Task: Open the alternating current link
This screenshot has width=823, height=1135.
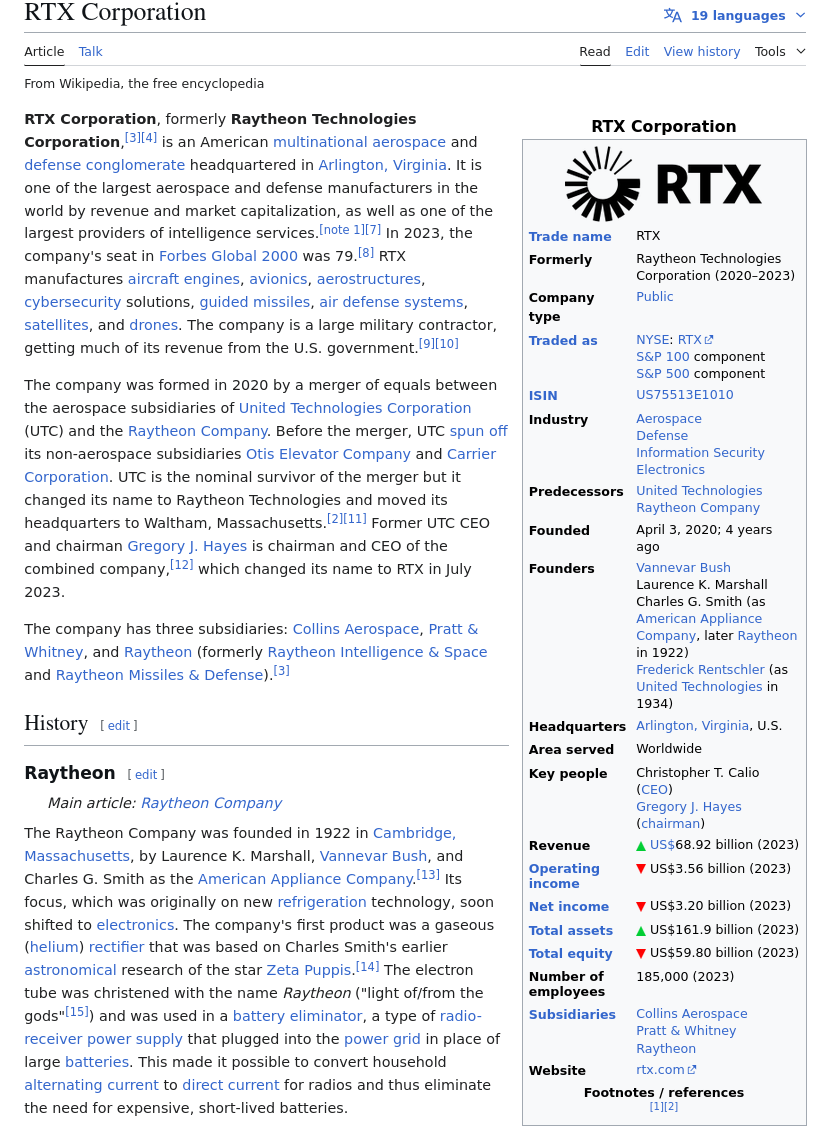Action: pos(91,1085)
